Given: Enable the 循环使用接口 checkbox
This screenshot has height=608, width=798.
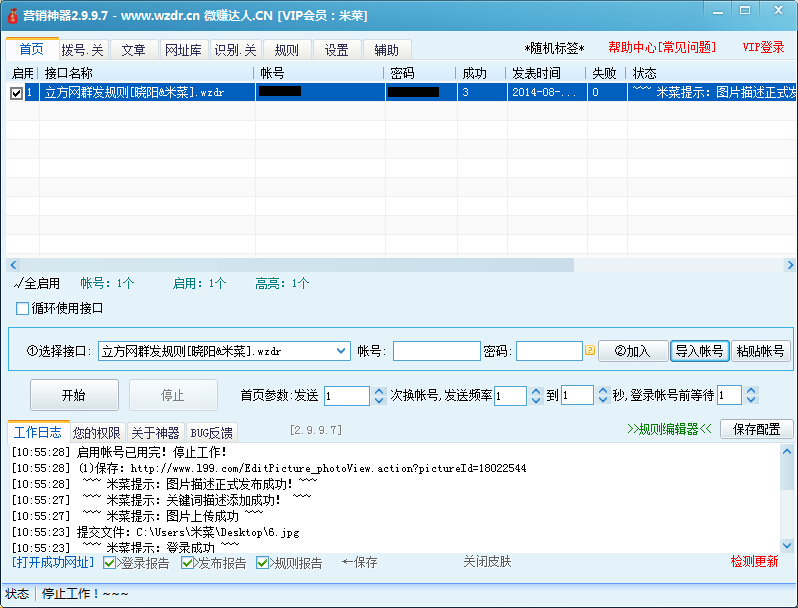Looking at the screenshot, I should point(23,308).
